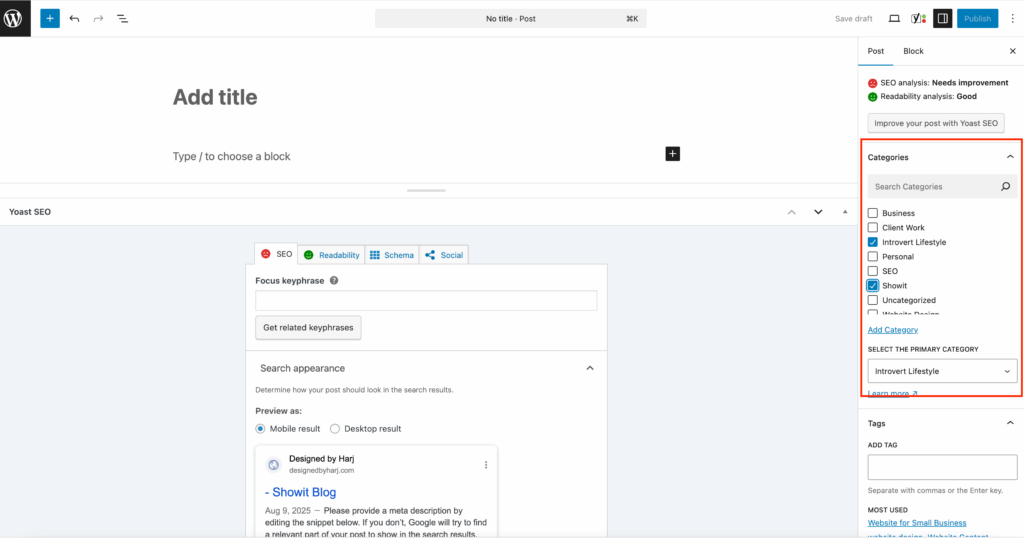Open the Yoast Schema tab
Viewport: 1024px width, 538px height.
(x=392, y=255)
